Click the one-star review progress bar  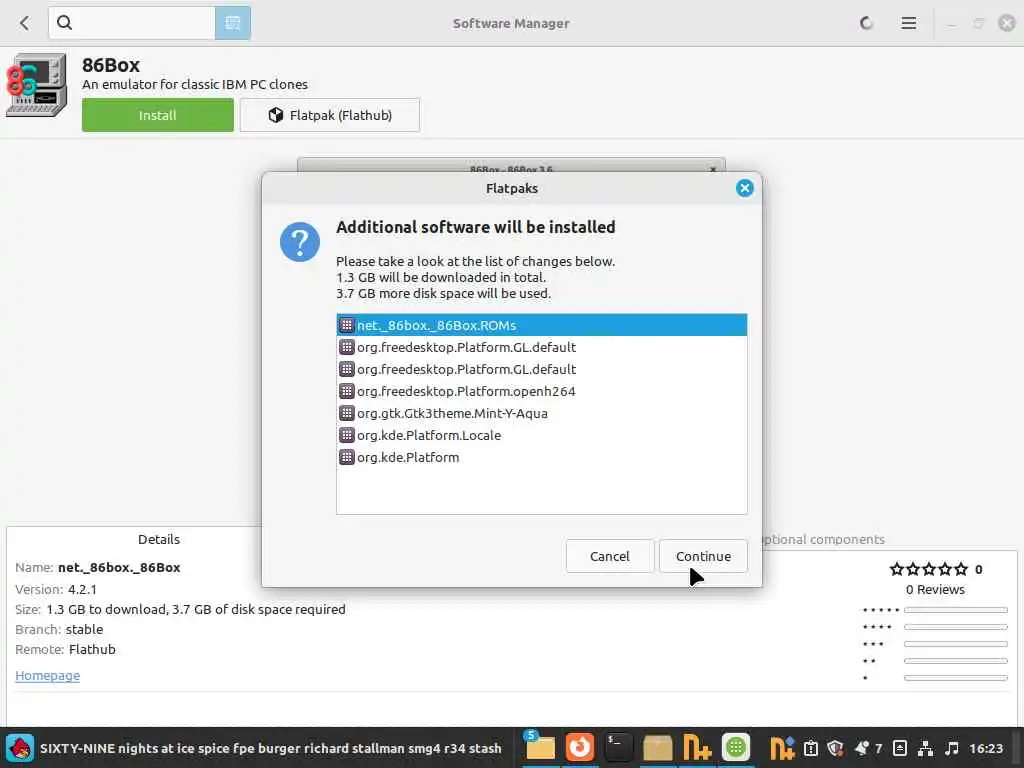click(x=955, y=678)
